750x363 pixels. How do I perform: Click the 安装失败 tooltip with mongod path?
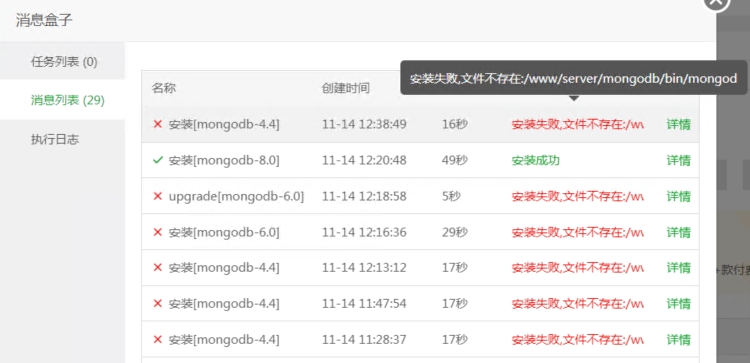(x=574, y=78)
